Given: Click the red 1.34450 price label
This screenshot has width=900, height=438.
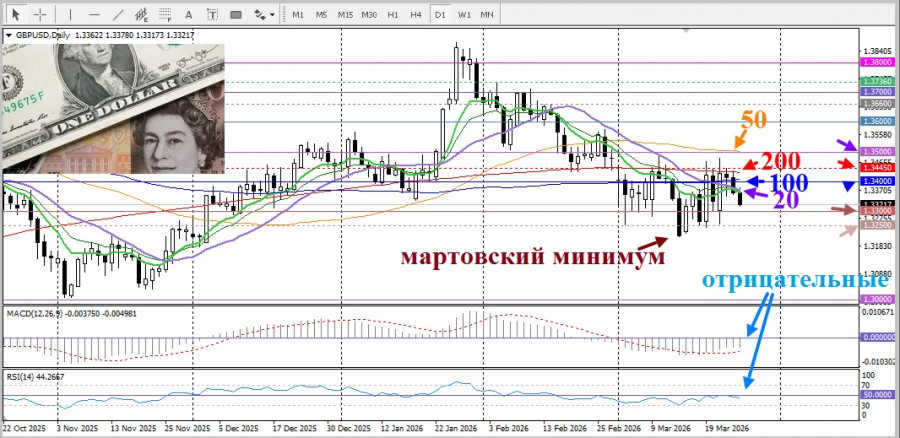Looking at the screenshot, I should click(x=877, y=167).
